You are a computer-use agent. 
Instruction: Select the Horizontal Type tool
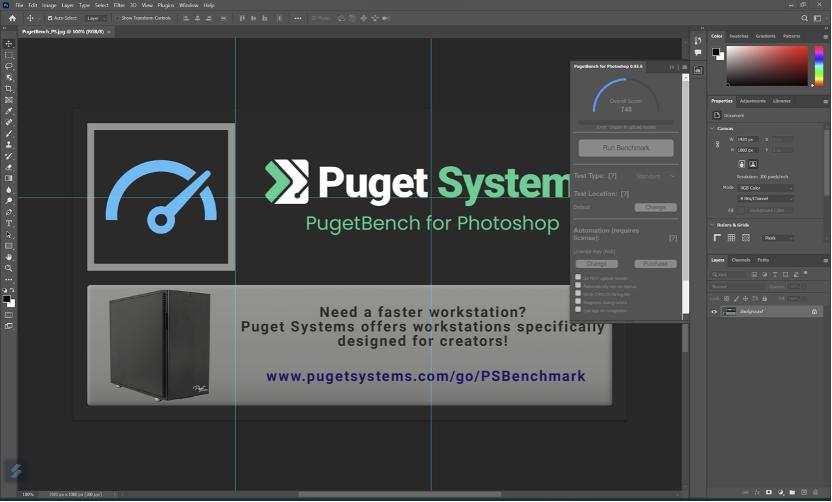tap(8, 223)
